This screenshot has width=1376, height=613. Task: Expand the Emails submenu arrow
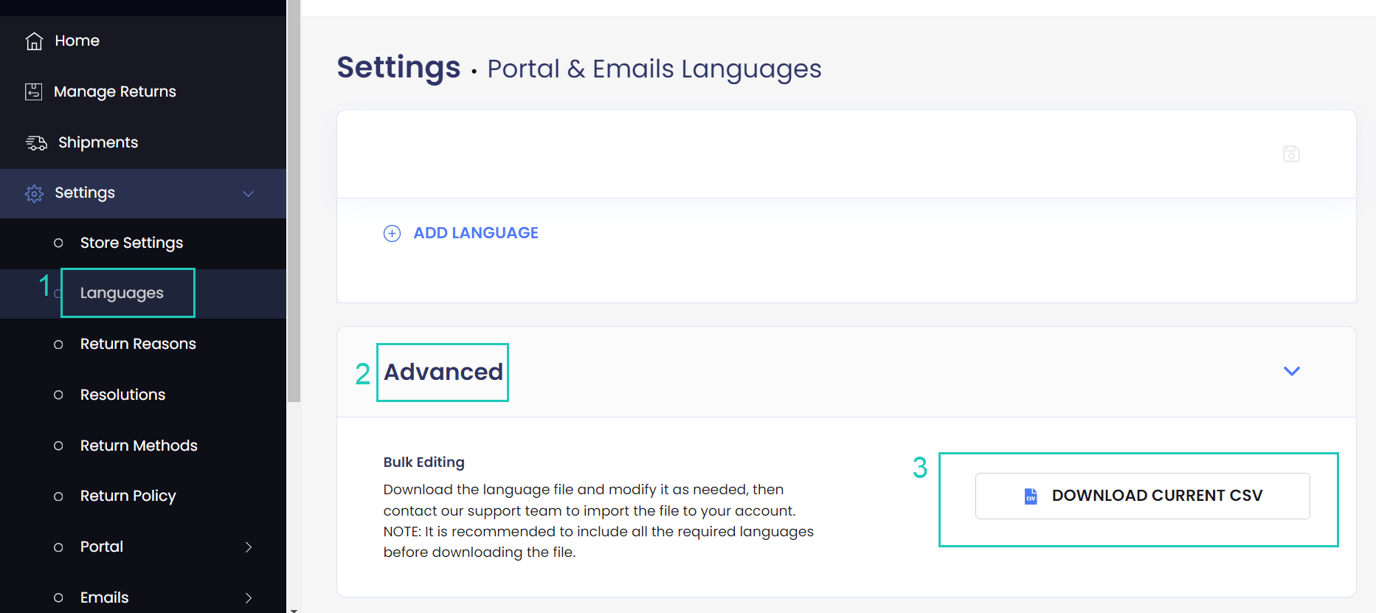(x=248, y=598)
